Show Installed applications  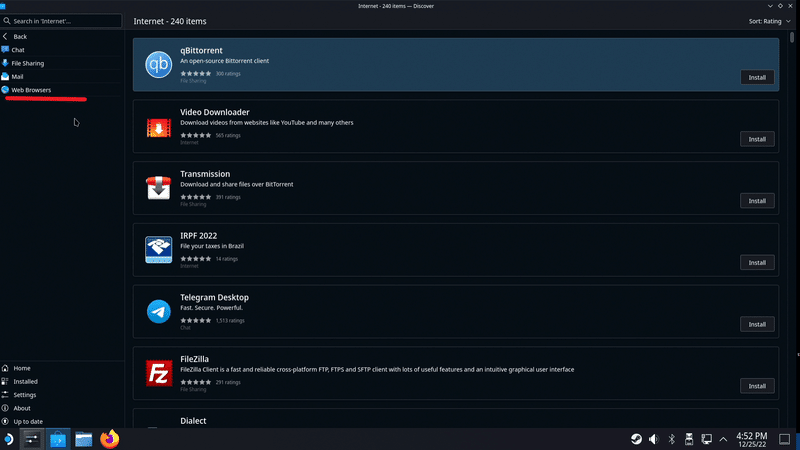click(61, 381)
